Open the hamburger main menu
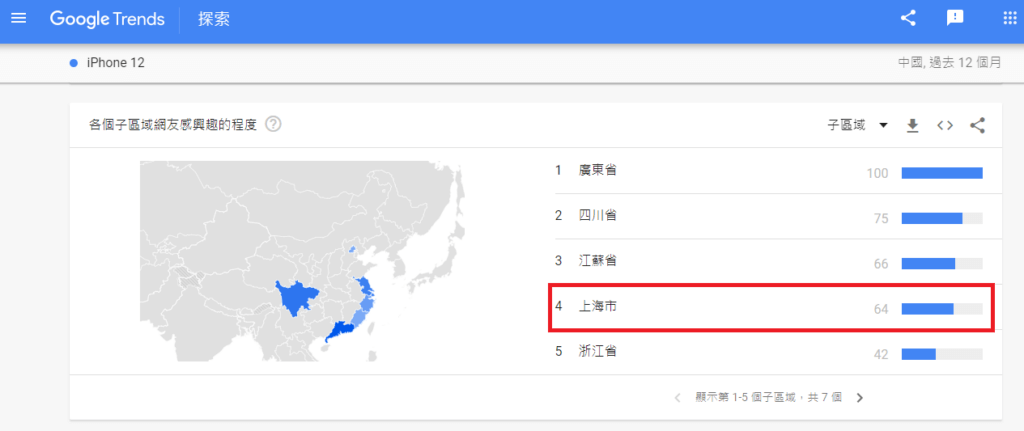Image resolution: width=1024 pixels, height=431 pixels. point(18,19)
